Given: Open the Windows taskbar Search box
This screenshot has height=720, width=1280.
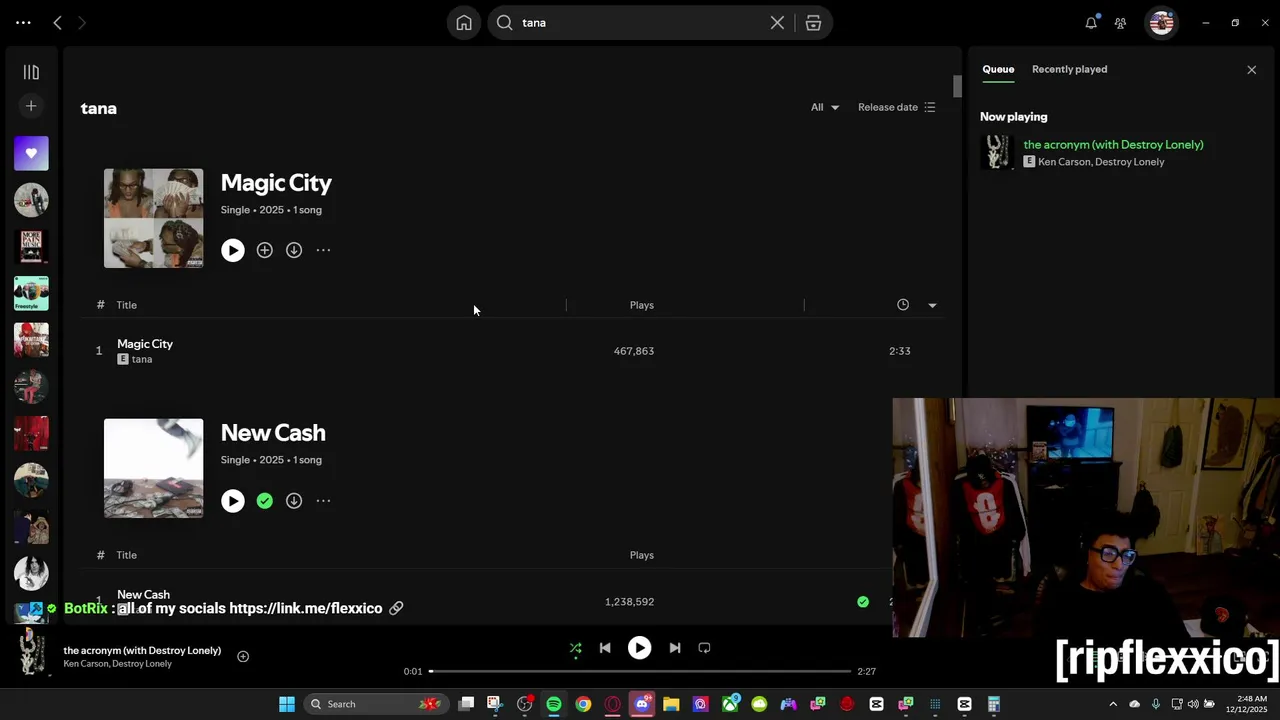Looking at the screenshot, I should [x=375, y=704].
